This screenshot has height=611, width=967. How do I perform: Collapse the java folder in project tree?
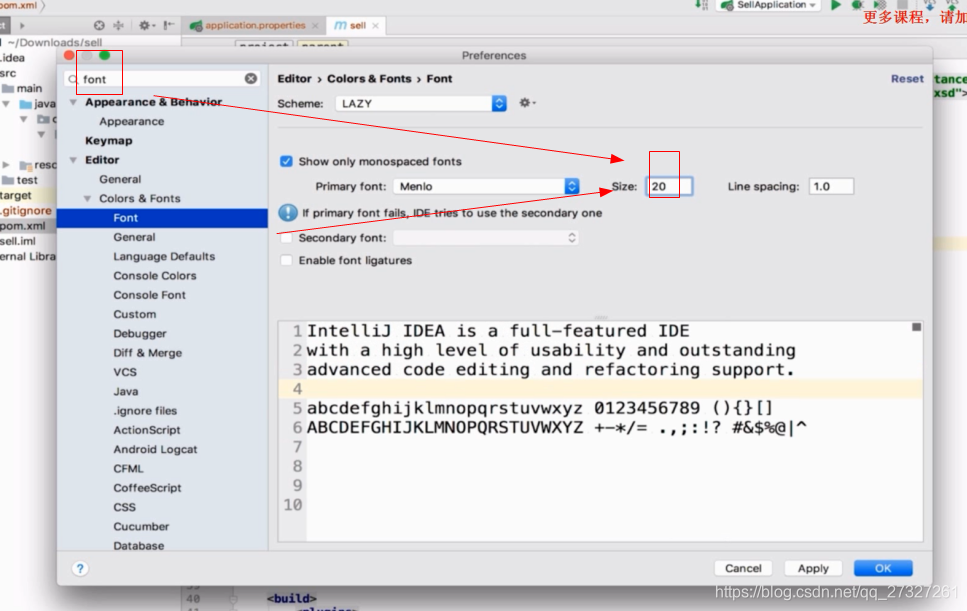click(x=6, y=104)
